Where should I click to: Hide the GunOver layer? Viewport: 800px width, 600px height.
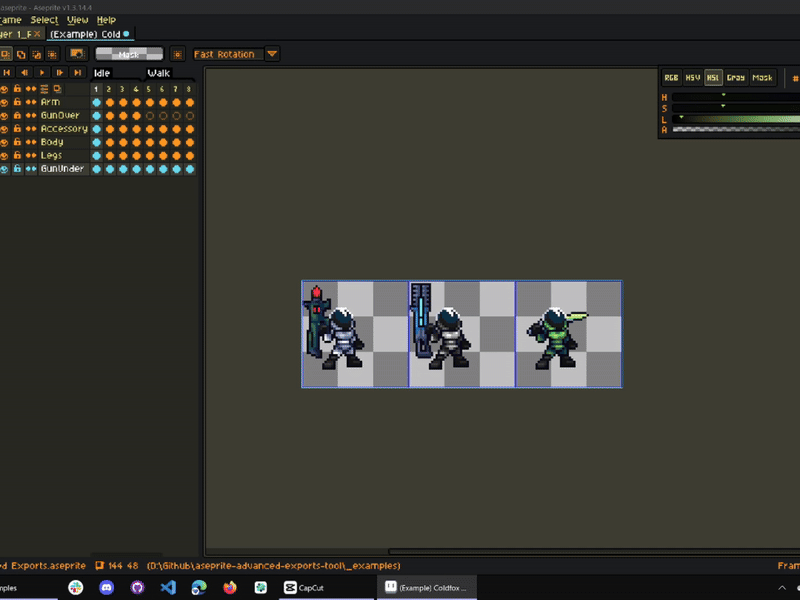point(5,116)
